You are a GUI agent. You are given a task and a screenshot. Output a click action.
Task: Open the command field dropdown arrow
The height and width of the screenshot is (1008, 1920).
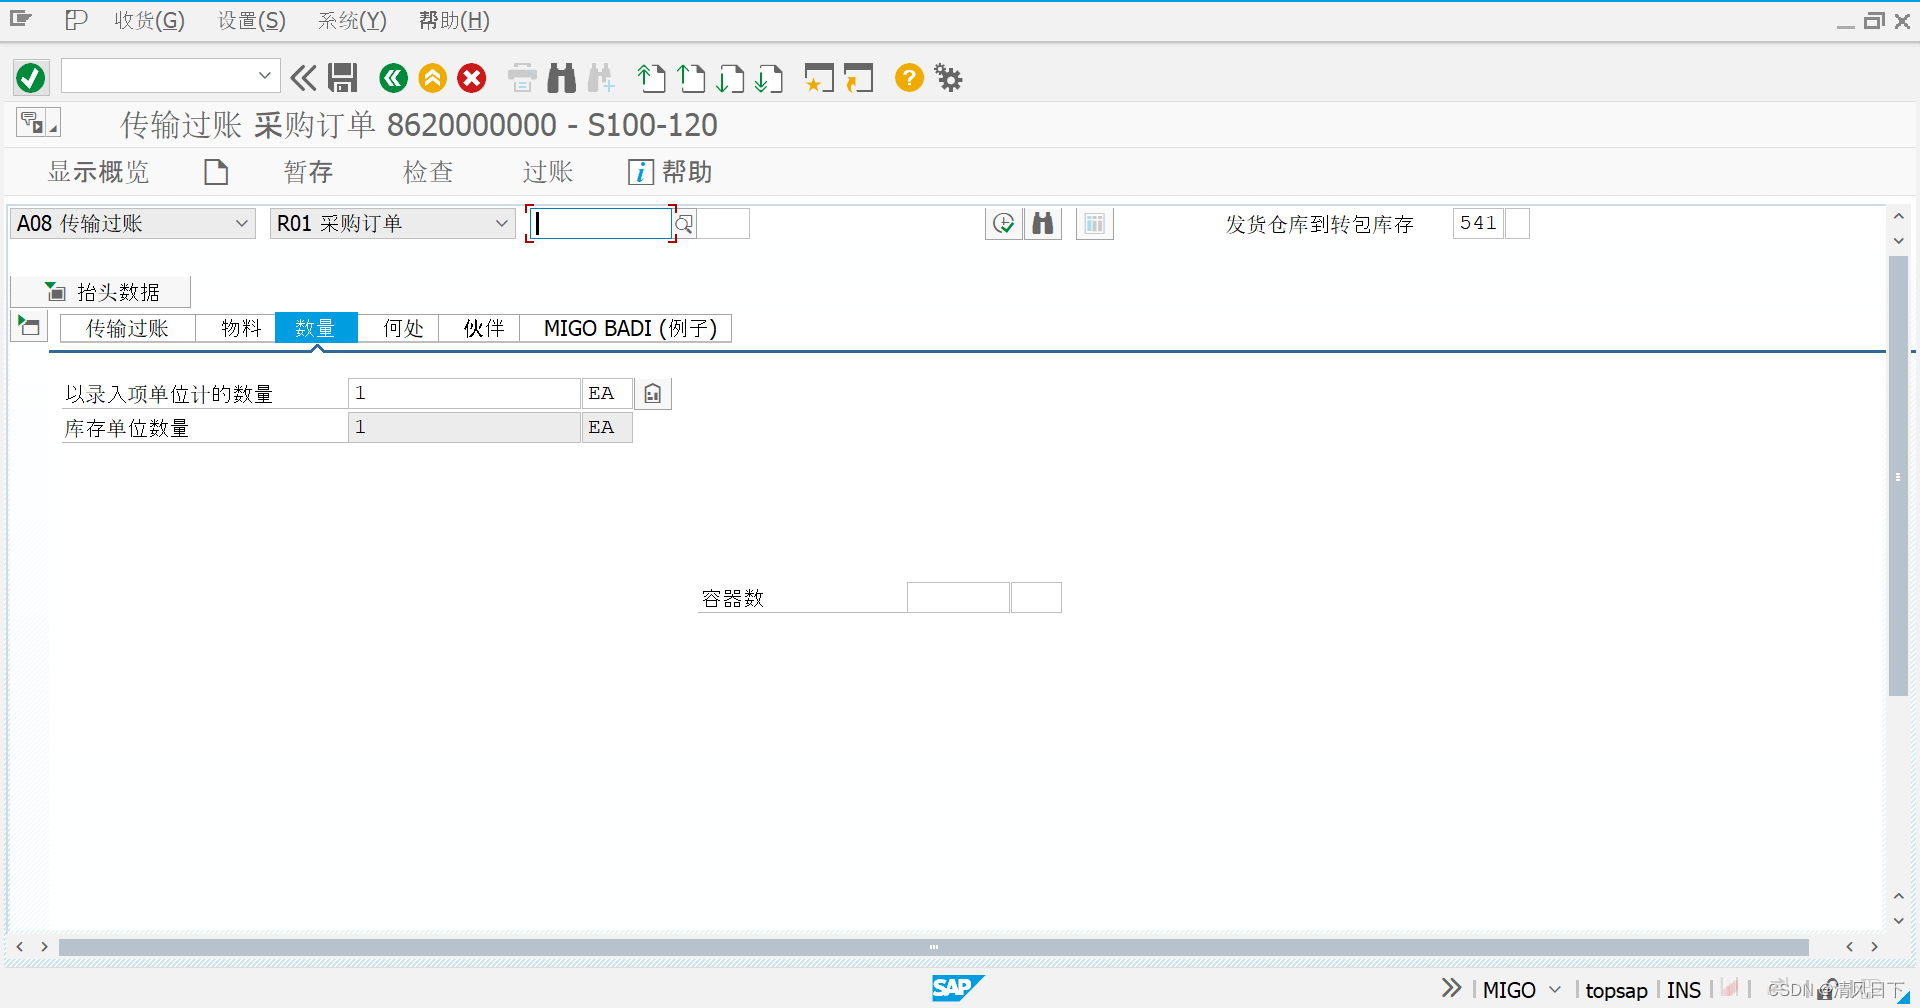[x=265, y=76]
